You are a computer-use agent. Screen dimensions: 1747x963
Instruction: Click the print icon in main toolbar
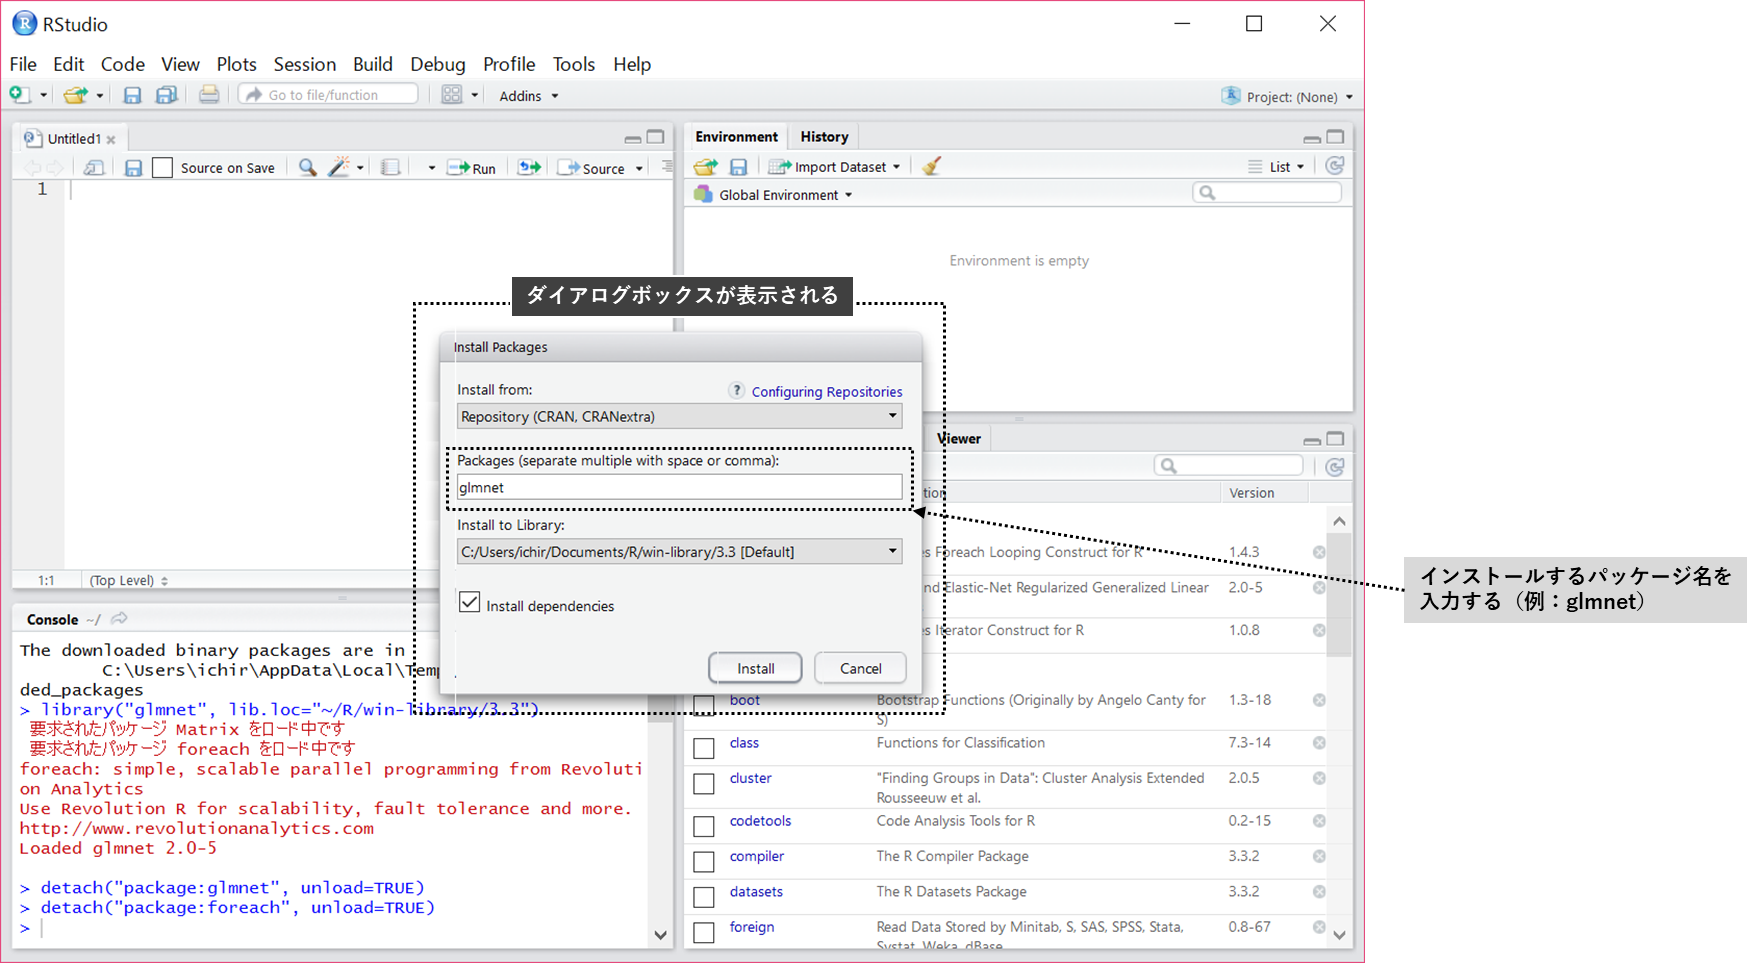[x=208, y=95]
